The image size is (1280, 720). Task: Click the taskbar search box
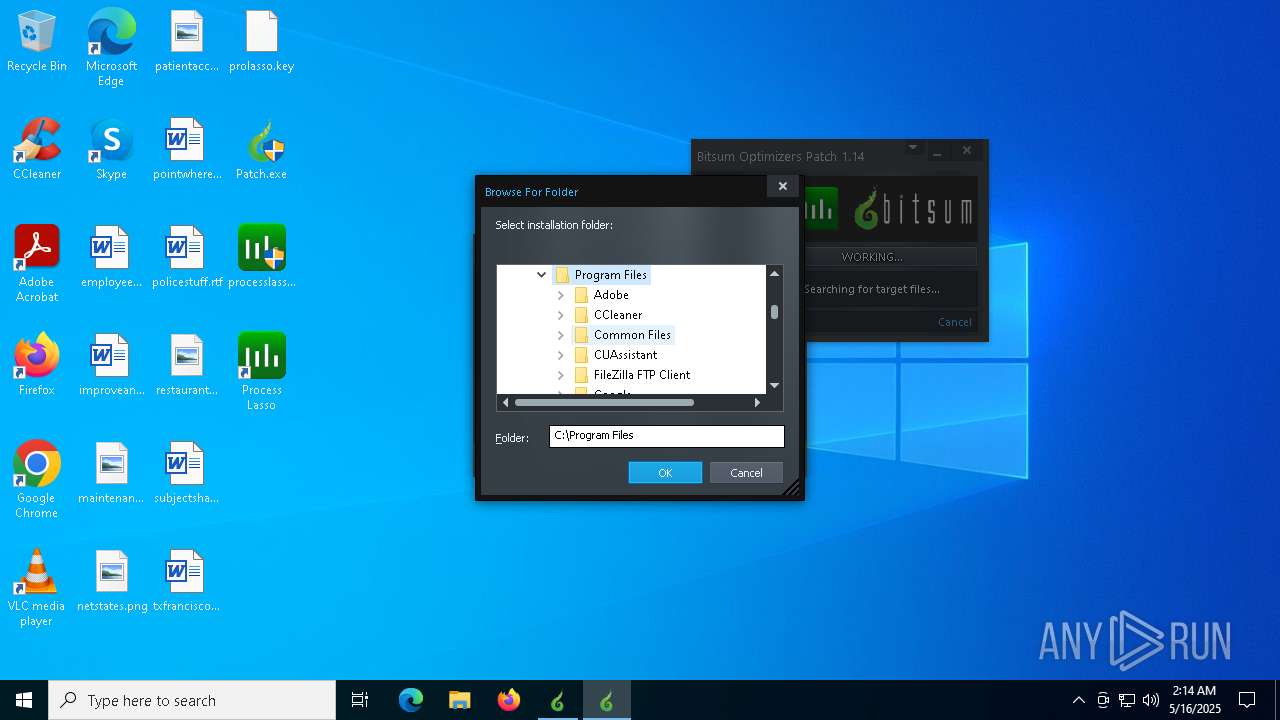point(192,700)
